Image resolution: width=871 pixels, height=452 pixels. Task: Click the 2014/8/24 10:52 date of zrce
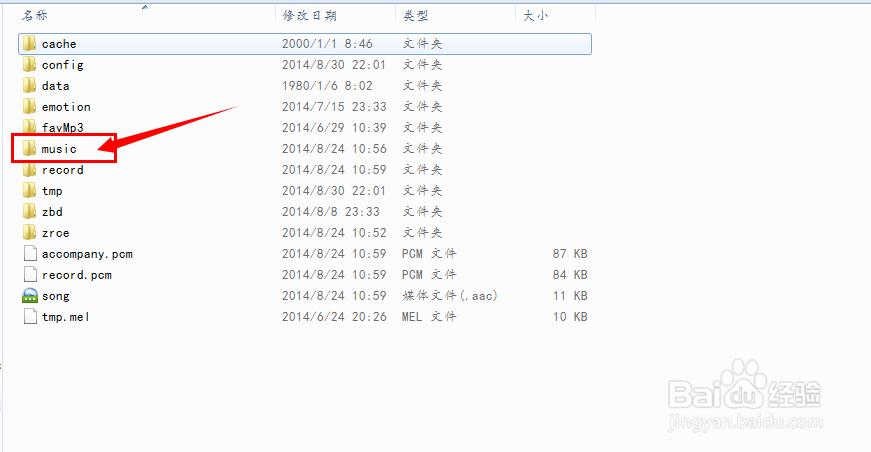pyautogui.click(x=334, y=233)
